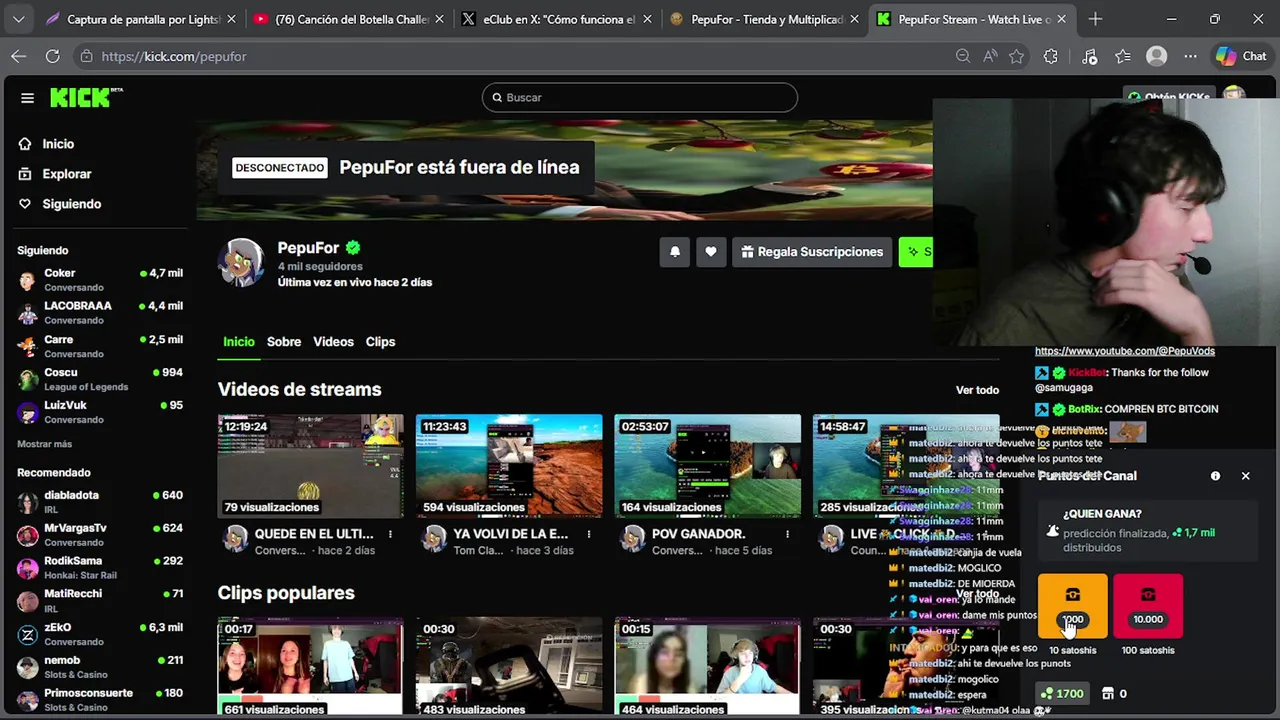Open browser profile icon
The image size is (1280, 720).
pos(1157,56)
